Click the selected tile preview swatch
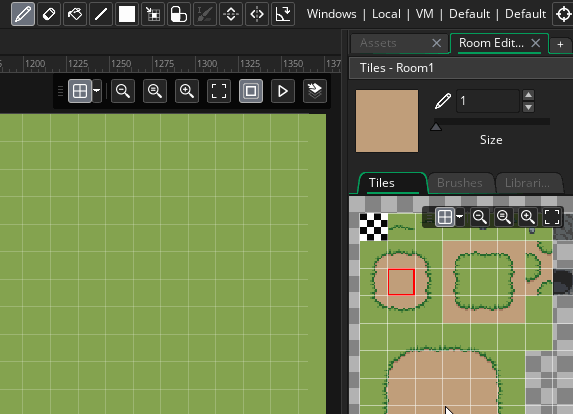573x414 pixels. (x=387, y=121)
